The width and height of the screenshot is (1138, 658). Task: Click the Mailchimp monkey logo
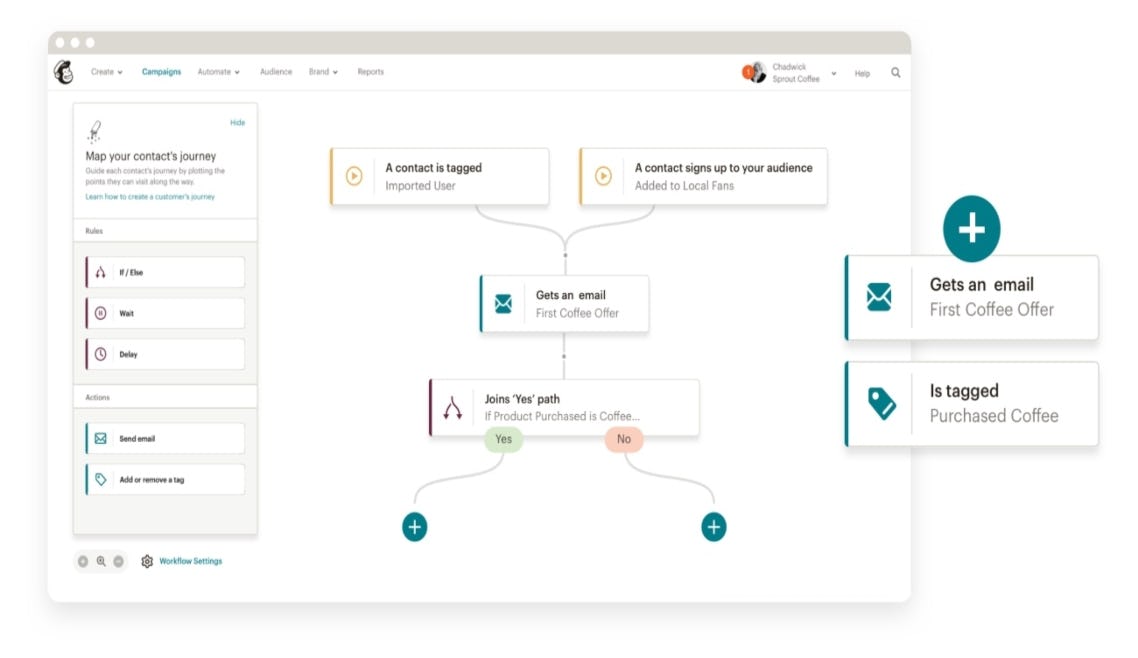coord(64,72)
